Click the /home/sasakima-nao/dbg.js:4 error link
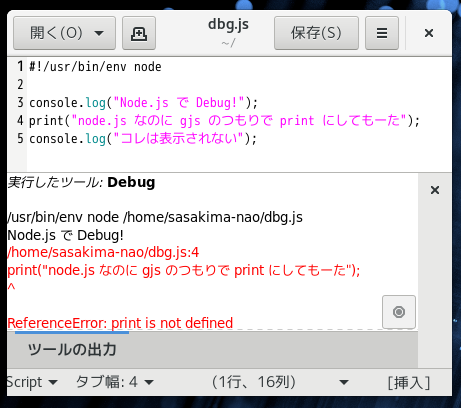 103,252
